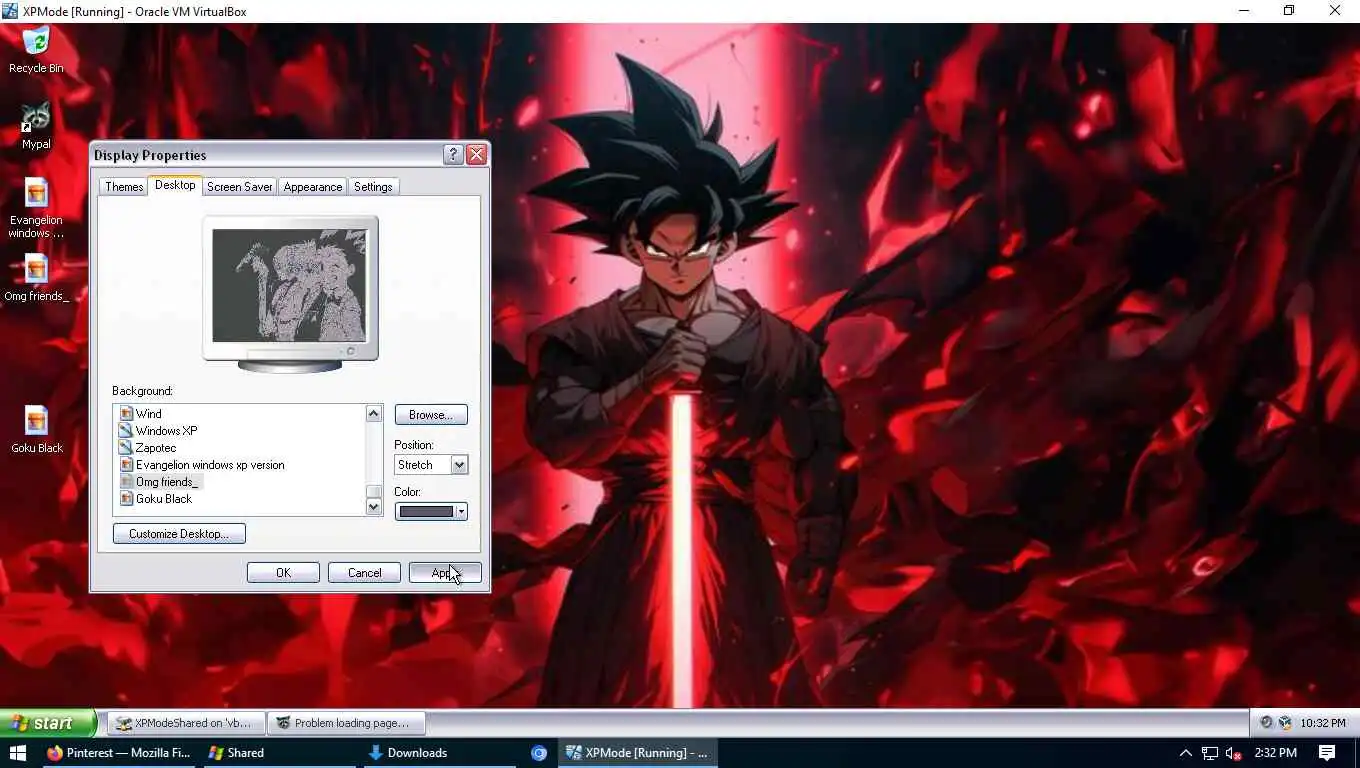Screen dimensions: 1360x768
Task: Select Omg friends_ in the background list
Action: (168, 482)
